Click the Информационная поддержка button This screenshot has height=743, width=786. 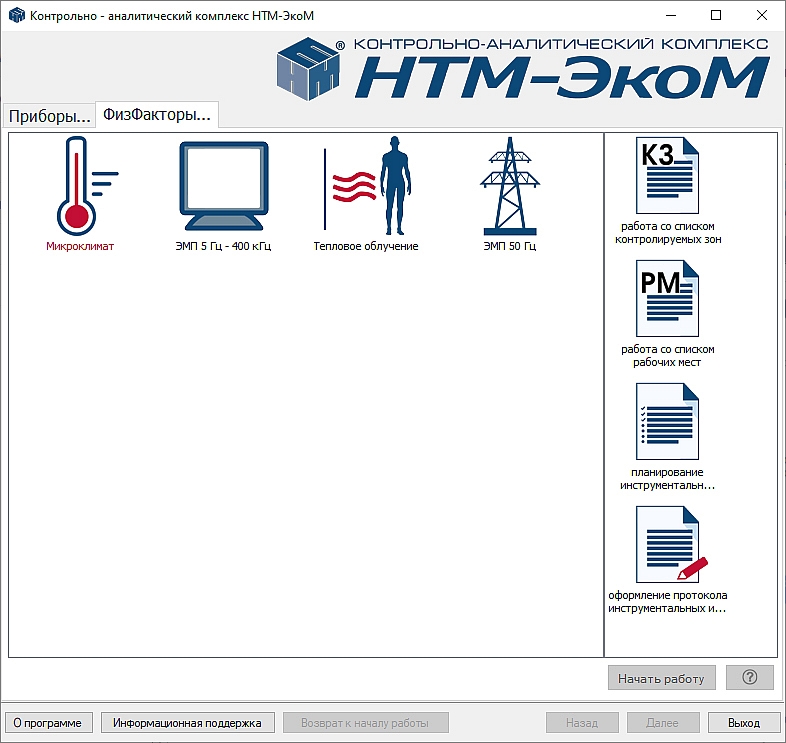point(187,722)
